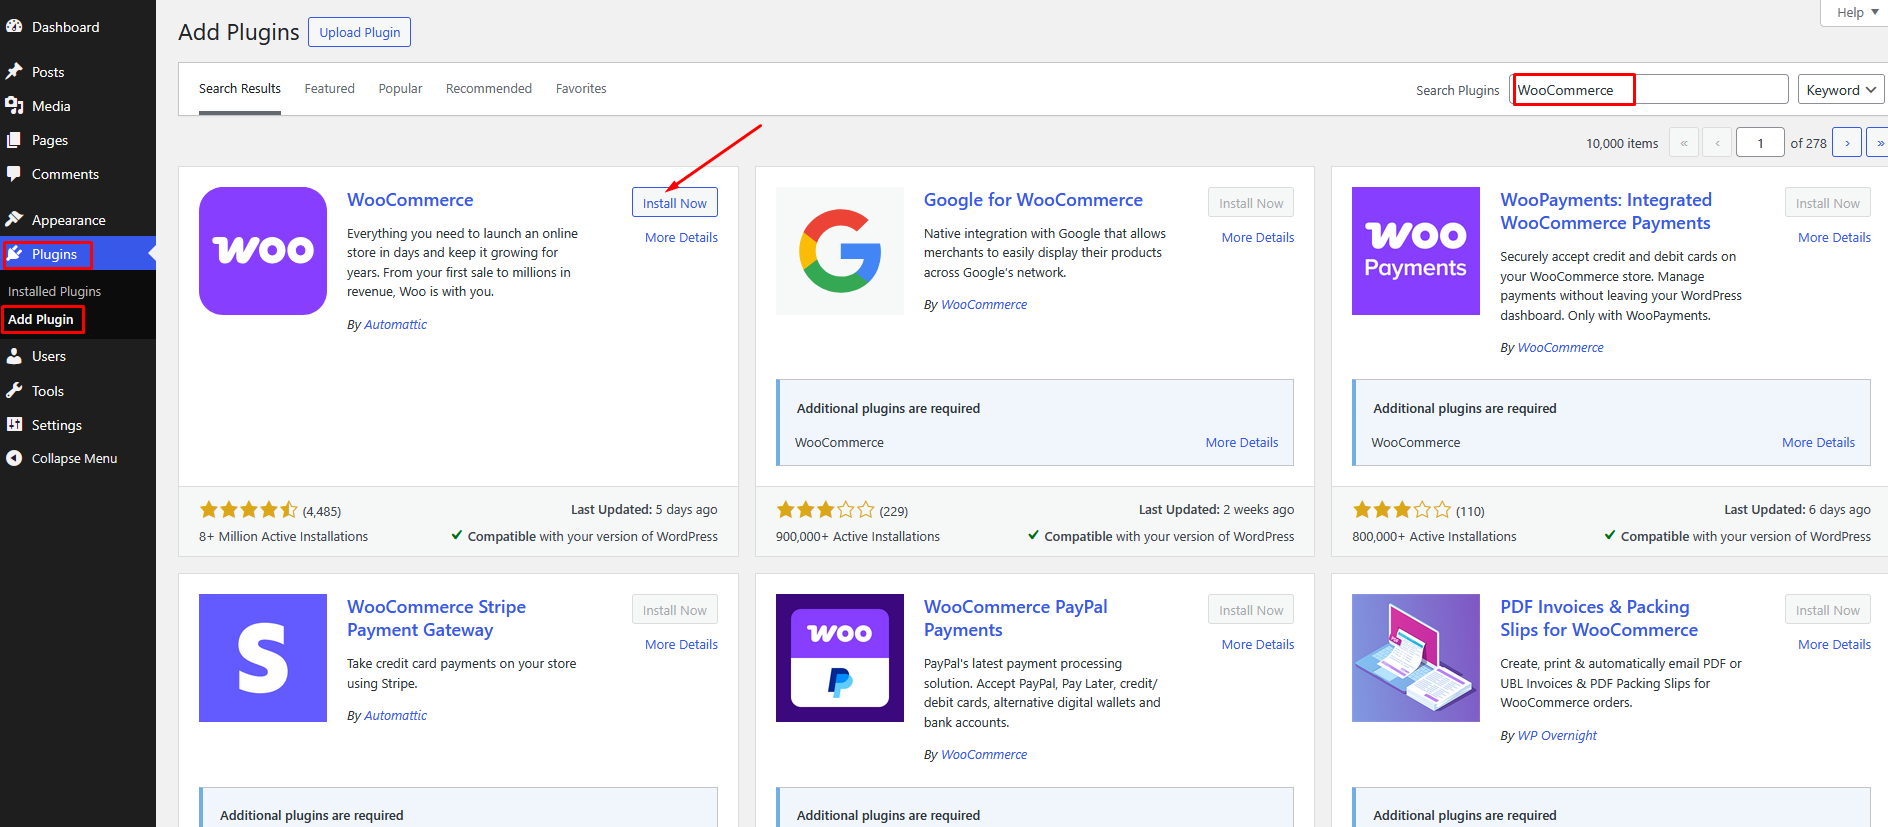Screen dimensions: 1888x827
Task: Click the WooCommerce star rating
Action: click(x=248, y=510)
